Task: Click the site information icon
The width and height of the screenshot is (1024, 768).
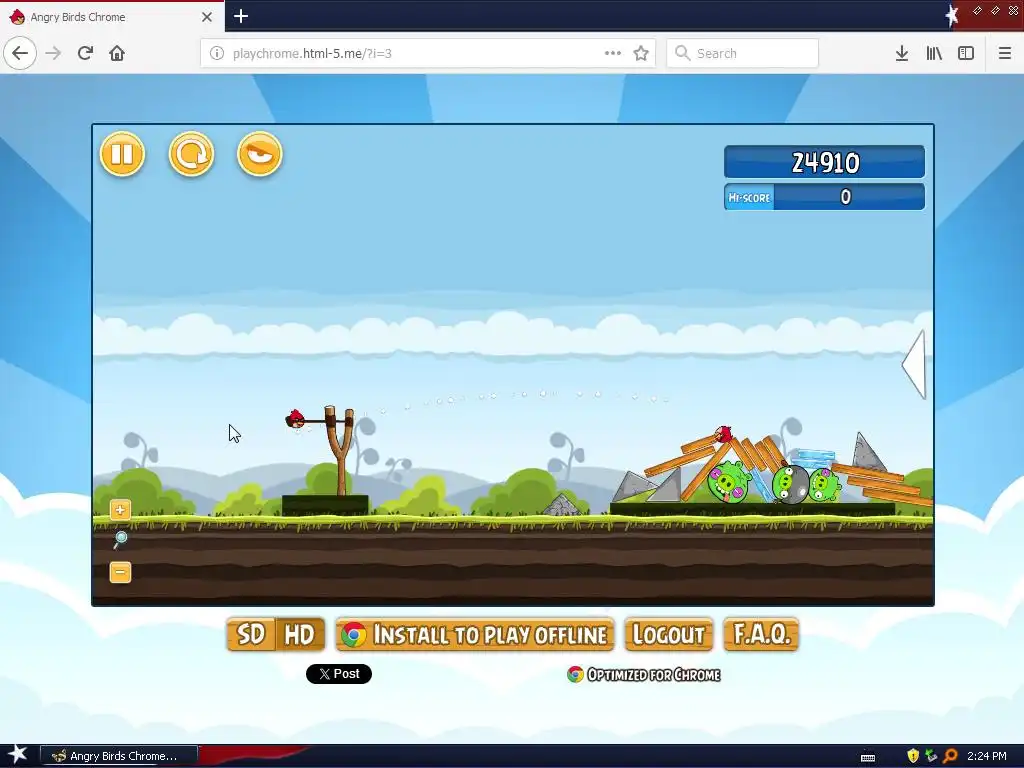Action: click(217, 54)
